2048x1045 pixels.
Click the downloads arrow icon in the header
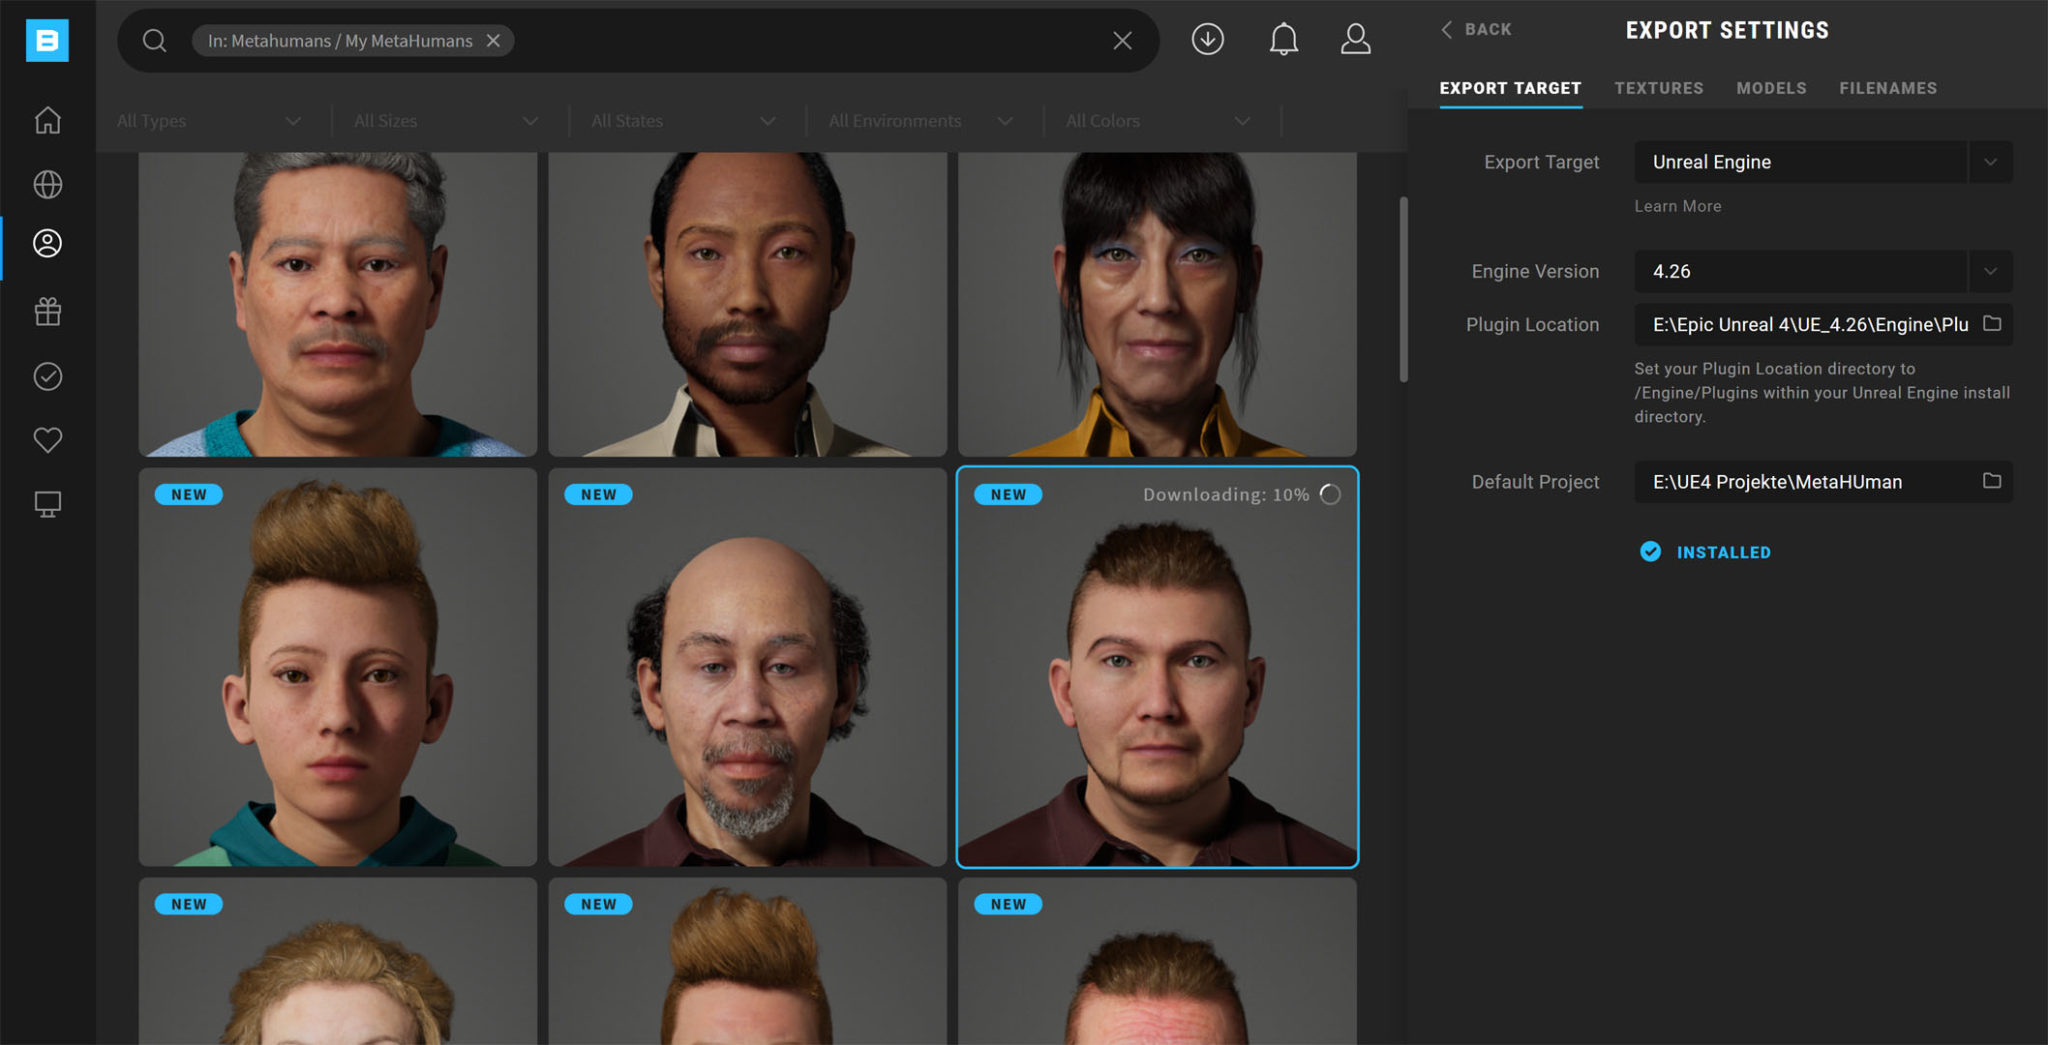[x=1207, y=39]
